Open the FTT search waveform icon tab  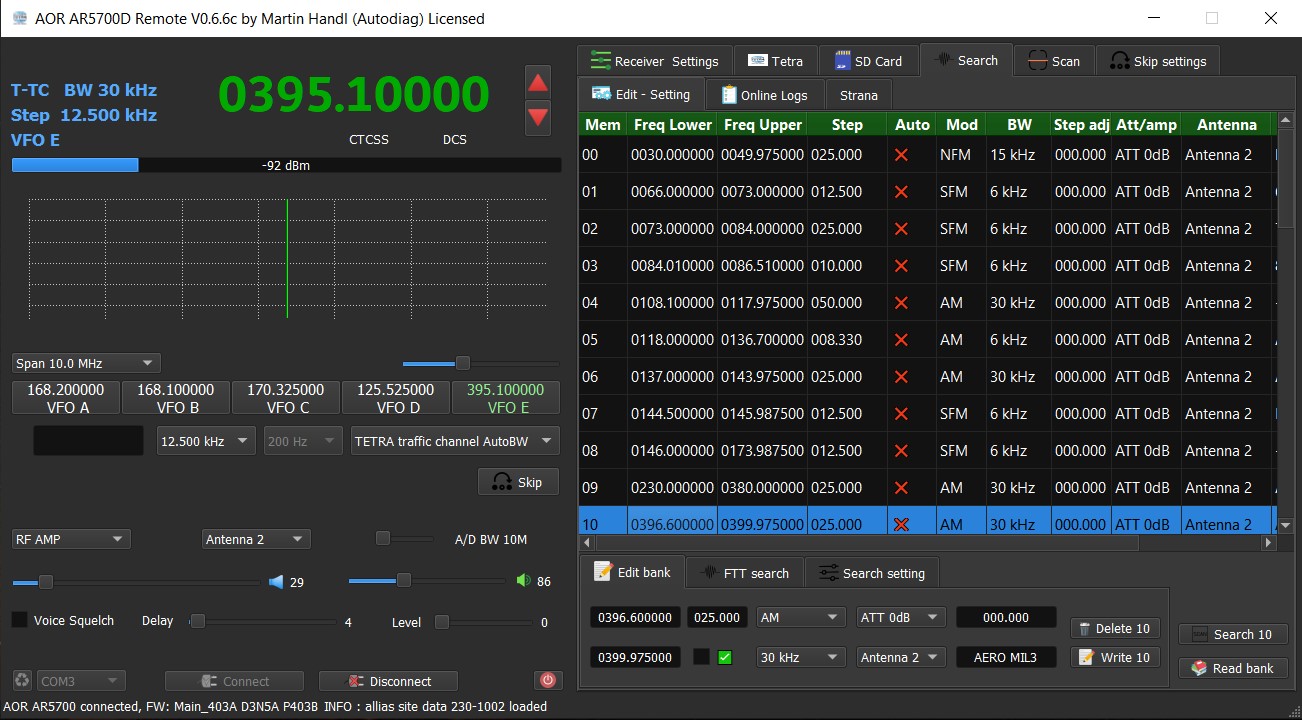(709, 573)
